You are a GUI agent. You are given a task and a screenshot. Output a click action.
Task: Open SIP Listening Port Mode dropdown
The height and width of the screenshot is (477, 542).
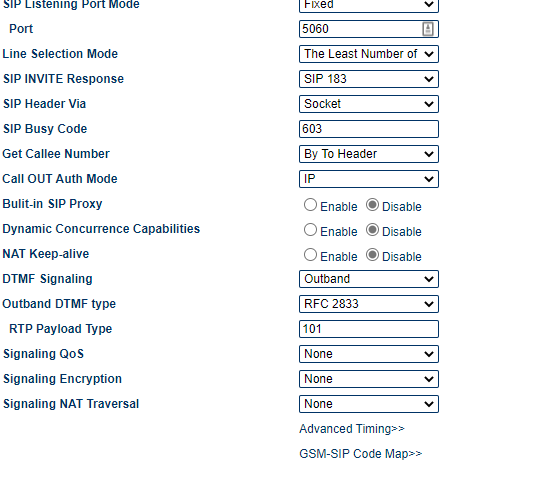369,5
